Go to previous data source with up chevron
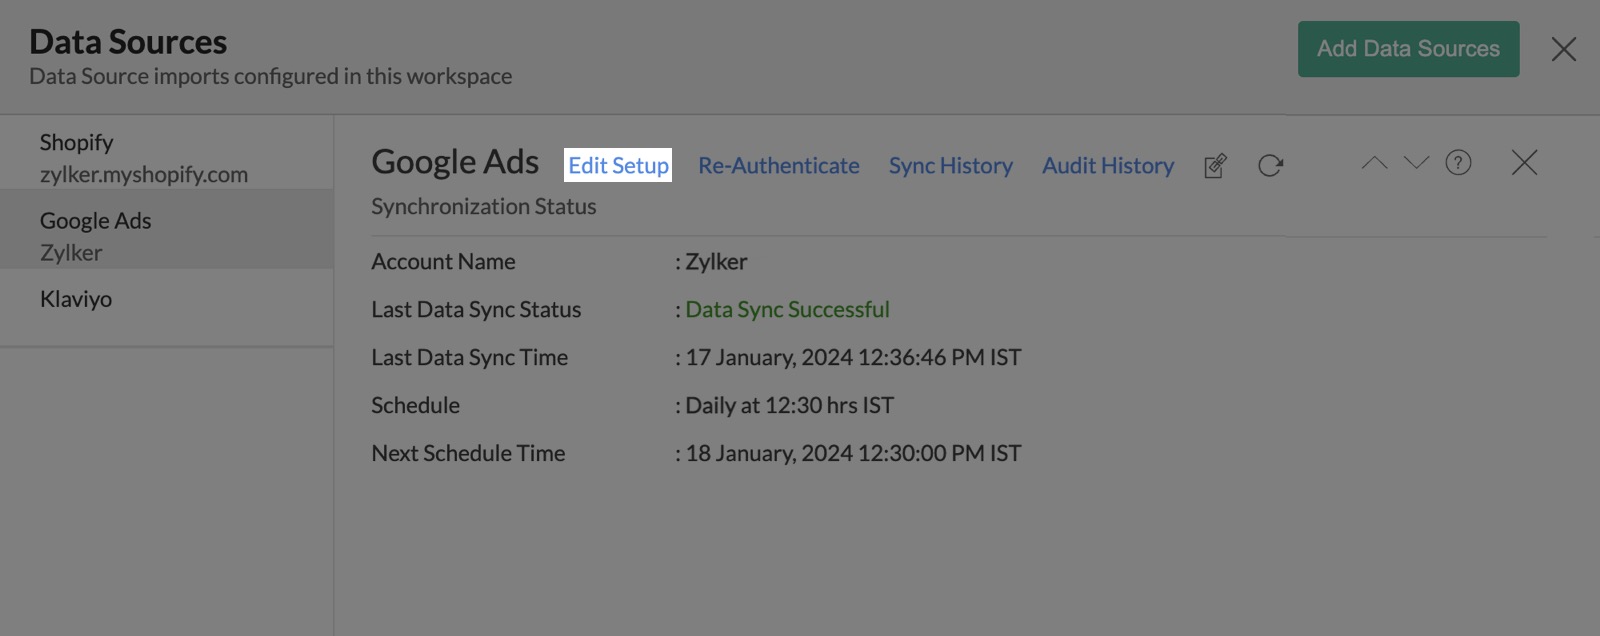This screenshot has height=636, width=1600. [1374, 163]
